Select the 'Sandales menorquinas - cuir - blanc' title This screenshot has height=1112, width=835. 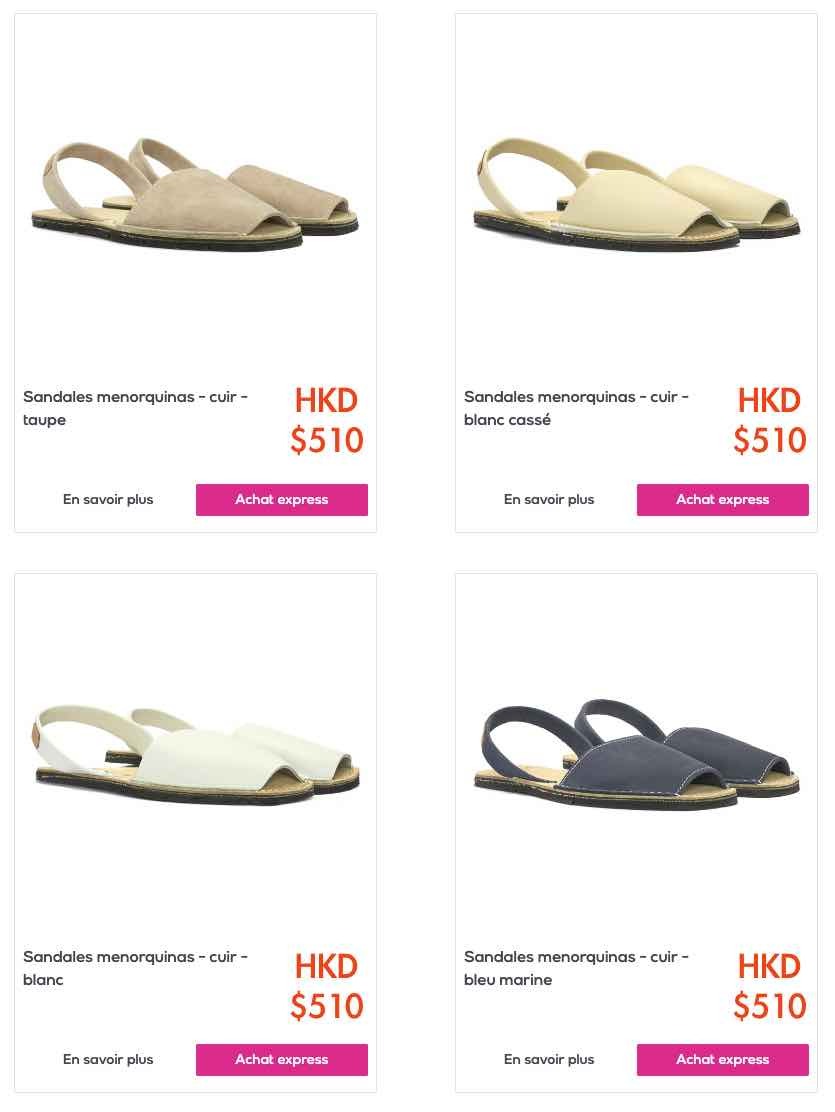[136, 968]
